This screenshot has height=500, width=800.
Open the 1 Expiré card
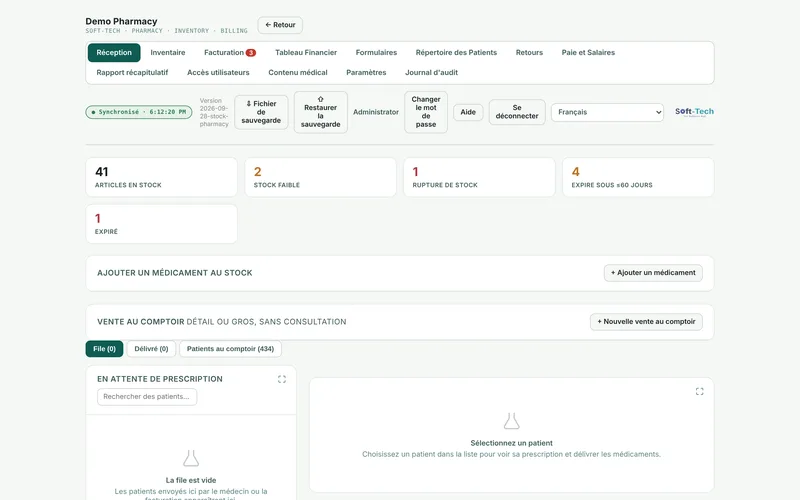coord(161,224)
